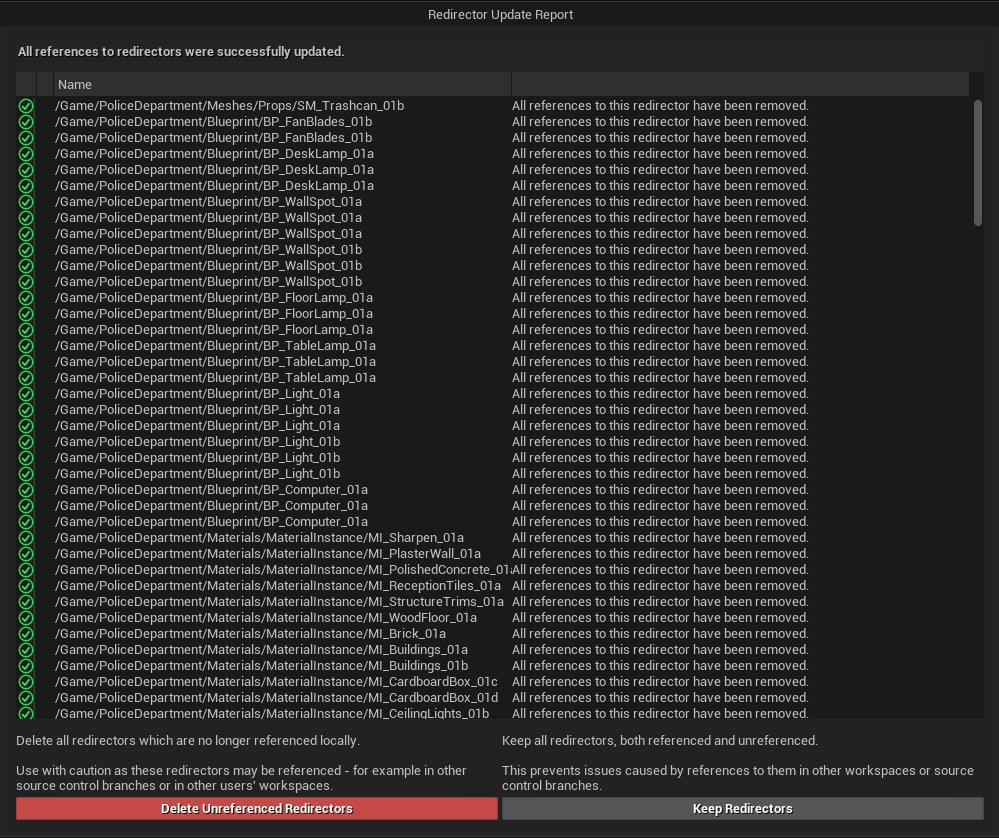Click the status icon next to MI_ReceptionTiles_01a
The width and height of the screenshot is (999, 838).
pos(26,586)
